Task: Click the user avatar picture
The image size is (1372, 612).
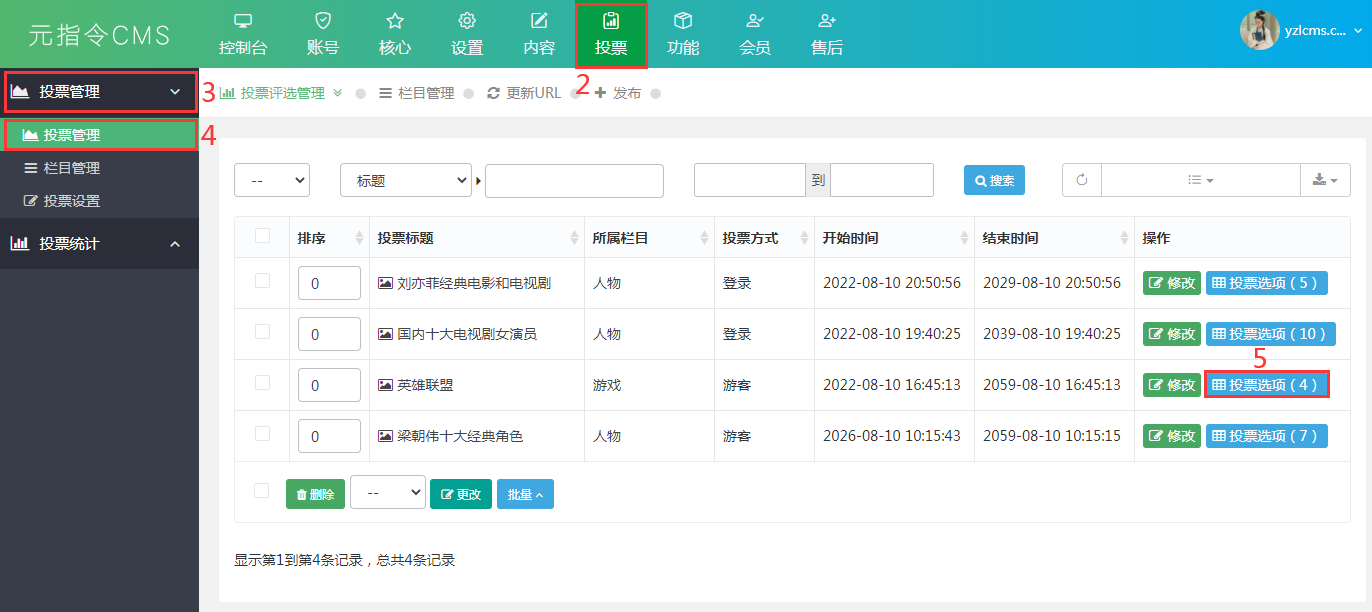Action: pyautogui.click(x=1260, y=30)
